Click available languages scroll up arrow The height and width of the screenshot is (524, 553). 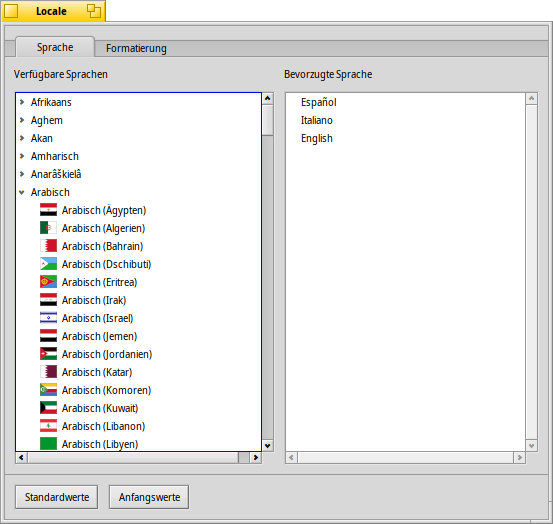click(268, 98)
